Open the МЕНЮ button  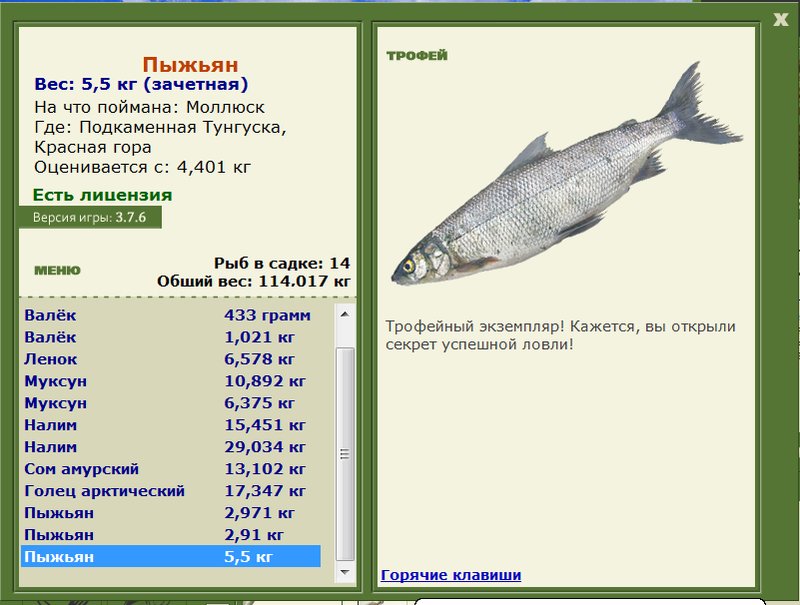coord(57,270)
